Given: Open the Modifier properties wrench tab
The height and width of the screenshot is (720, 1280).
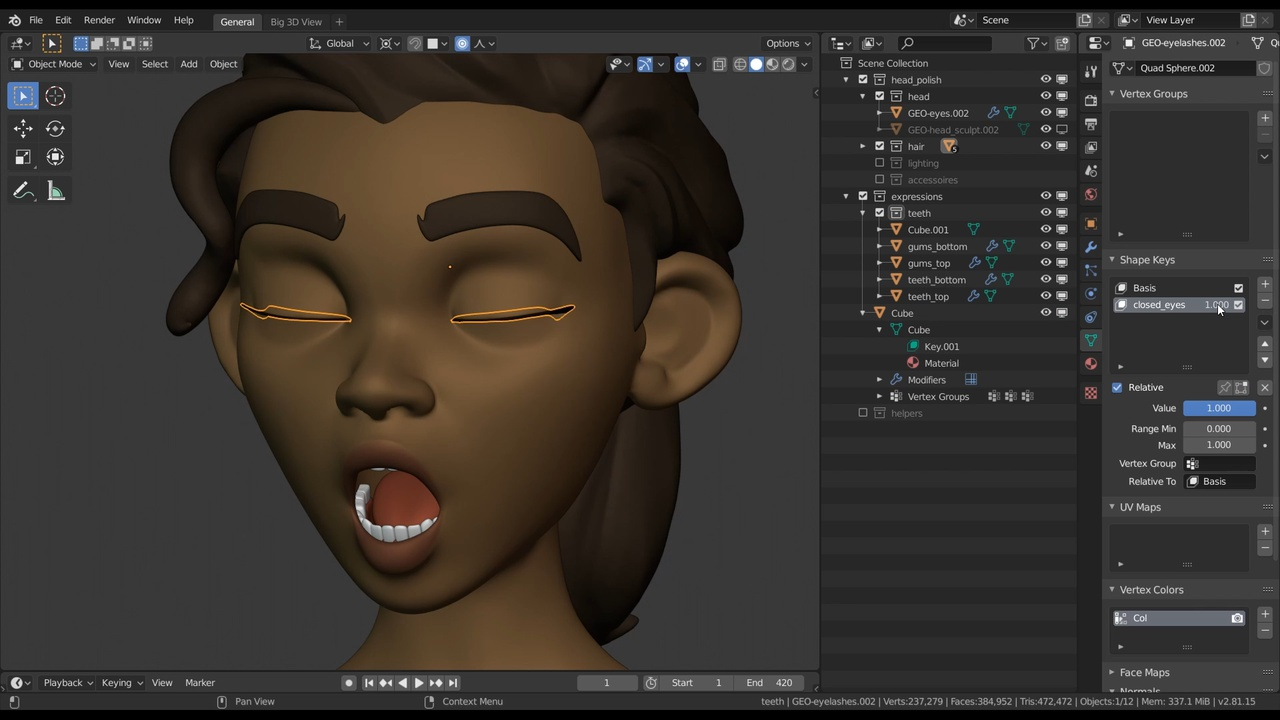Looking at the screenshot, I should [x=1090, y=247].
